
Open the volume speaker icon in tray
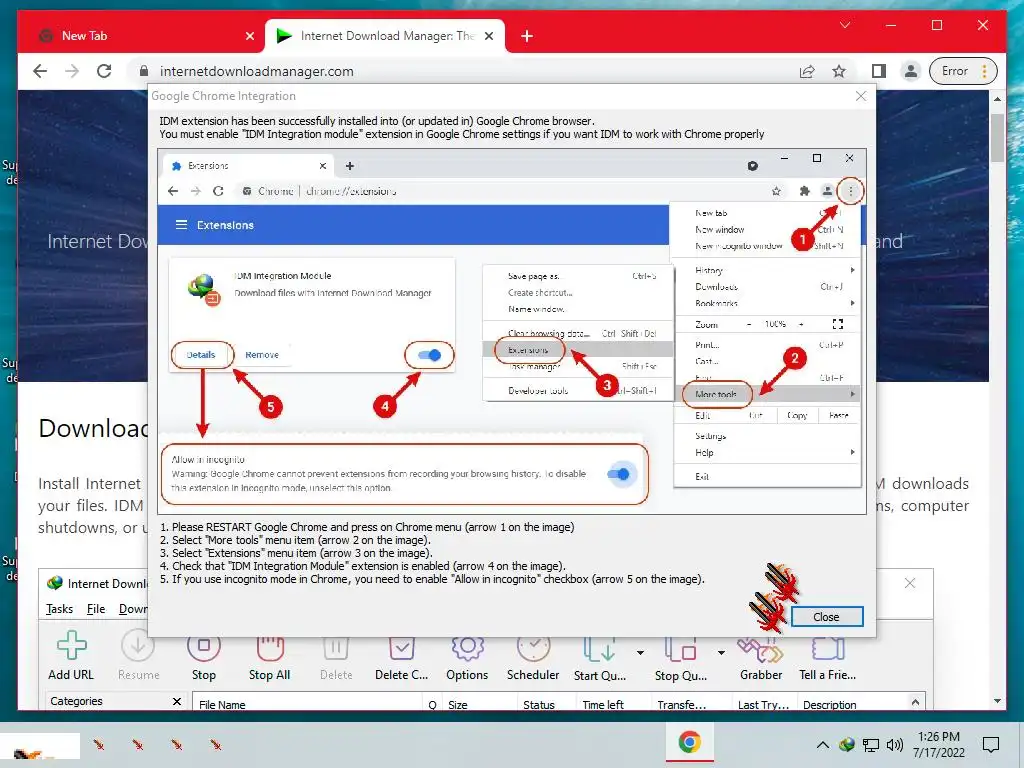click(894, 744)
